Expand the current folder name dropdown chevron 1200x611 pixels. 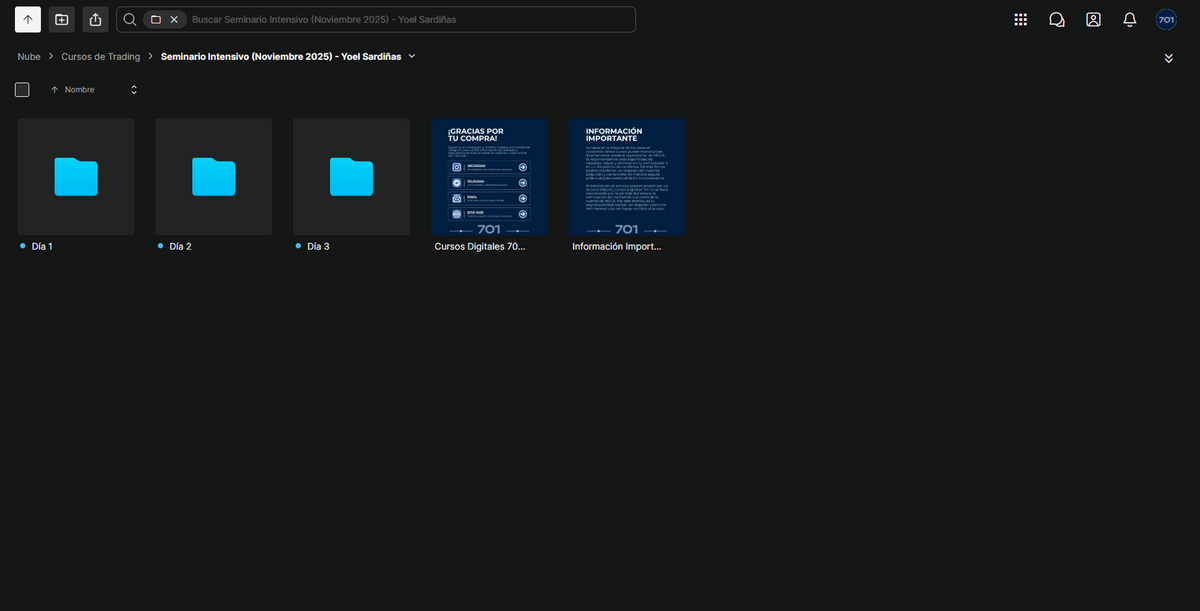click(412, 56)
